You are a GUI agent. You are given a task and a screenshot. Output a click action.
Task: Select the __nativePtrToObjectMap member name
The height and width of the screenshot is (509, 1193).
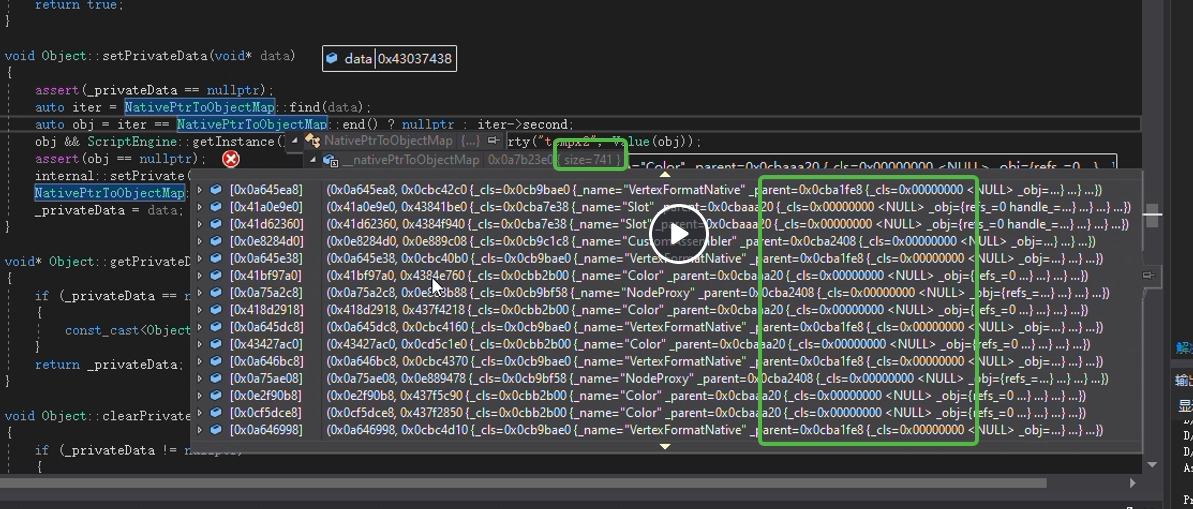coord(411,160)
